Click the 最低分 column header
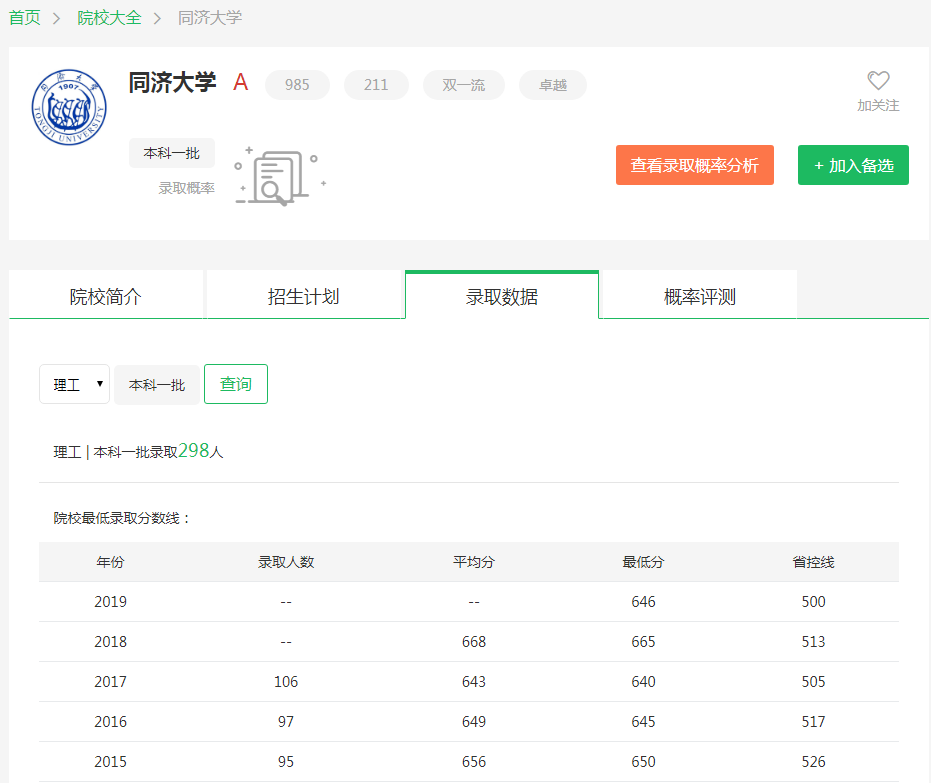 [643, 562]
